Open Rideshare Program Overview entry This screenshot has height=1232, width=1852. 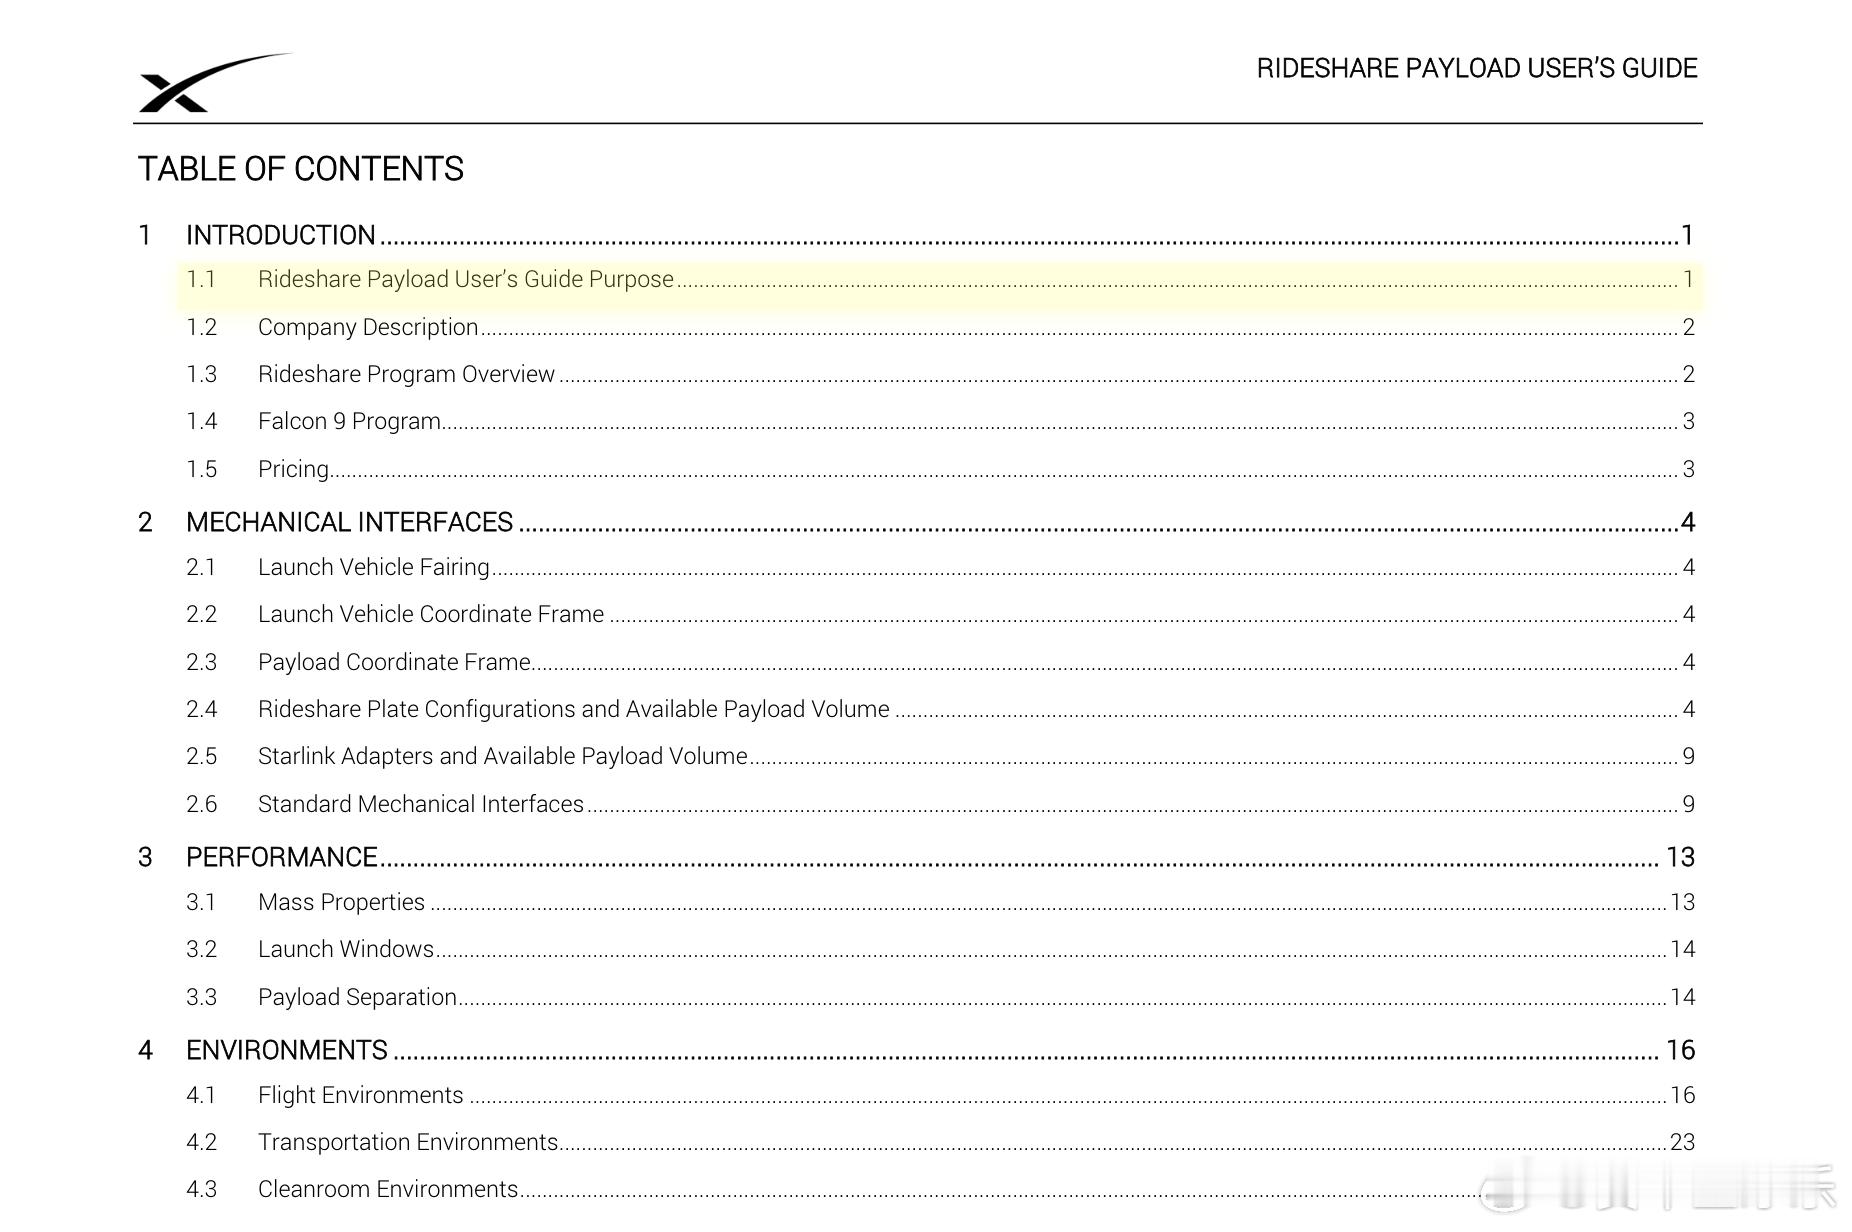click(x=940, y=374)
